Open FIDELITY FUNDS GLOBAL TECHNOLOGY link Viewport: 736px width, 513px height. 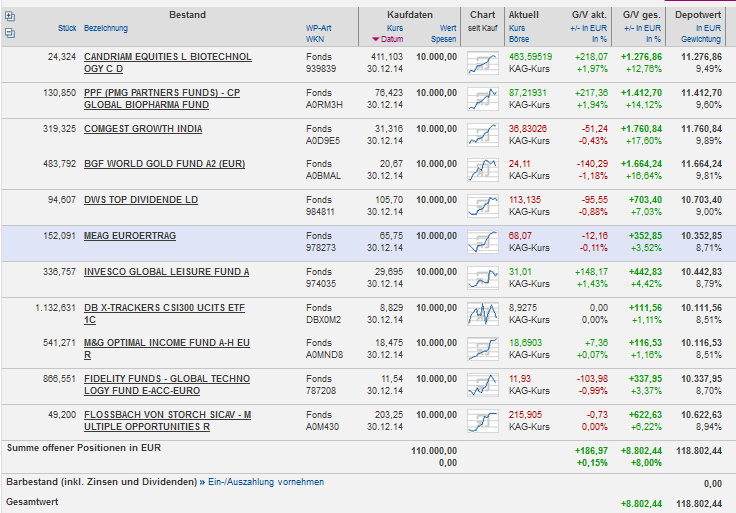(167, 385)
